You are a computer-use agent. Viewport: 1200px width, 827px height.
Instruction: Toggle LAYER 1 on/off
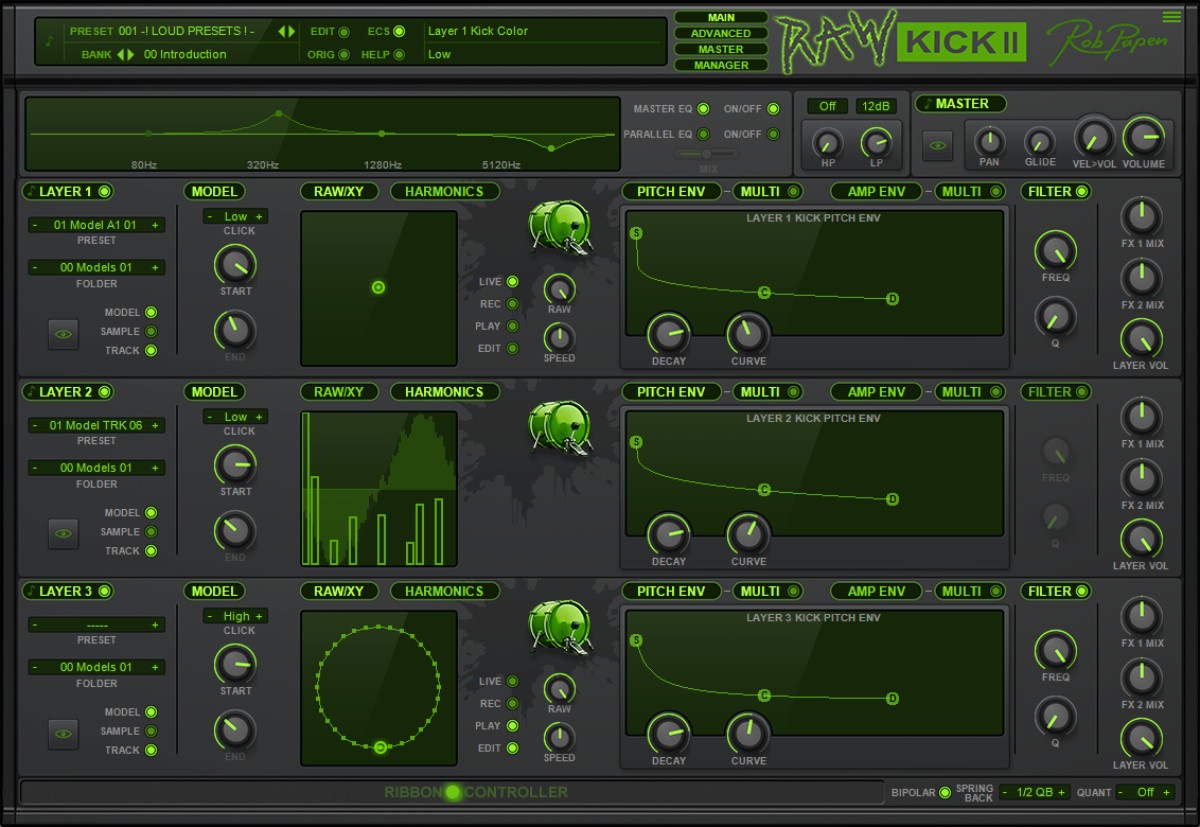104,191
